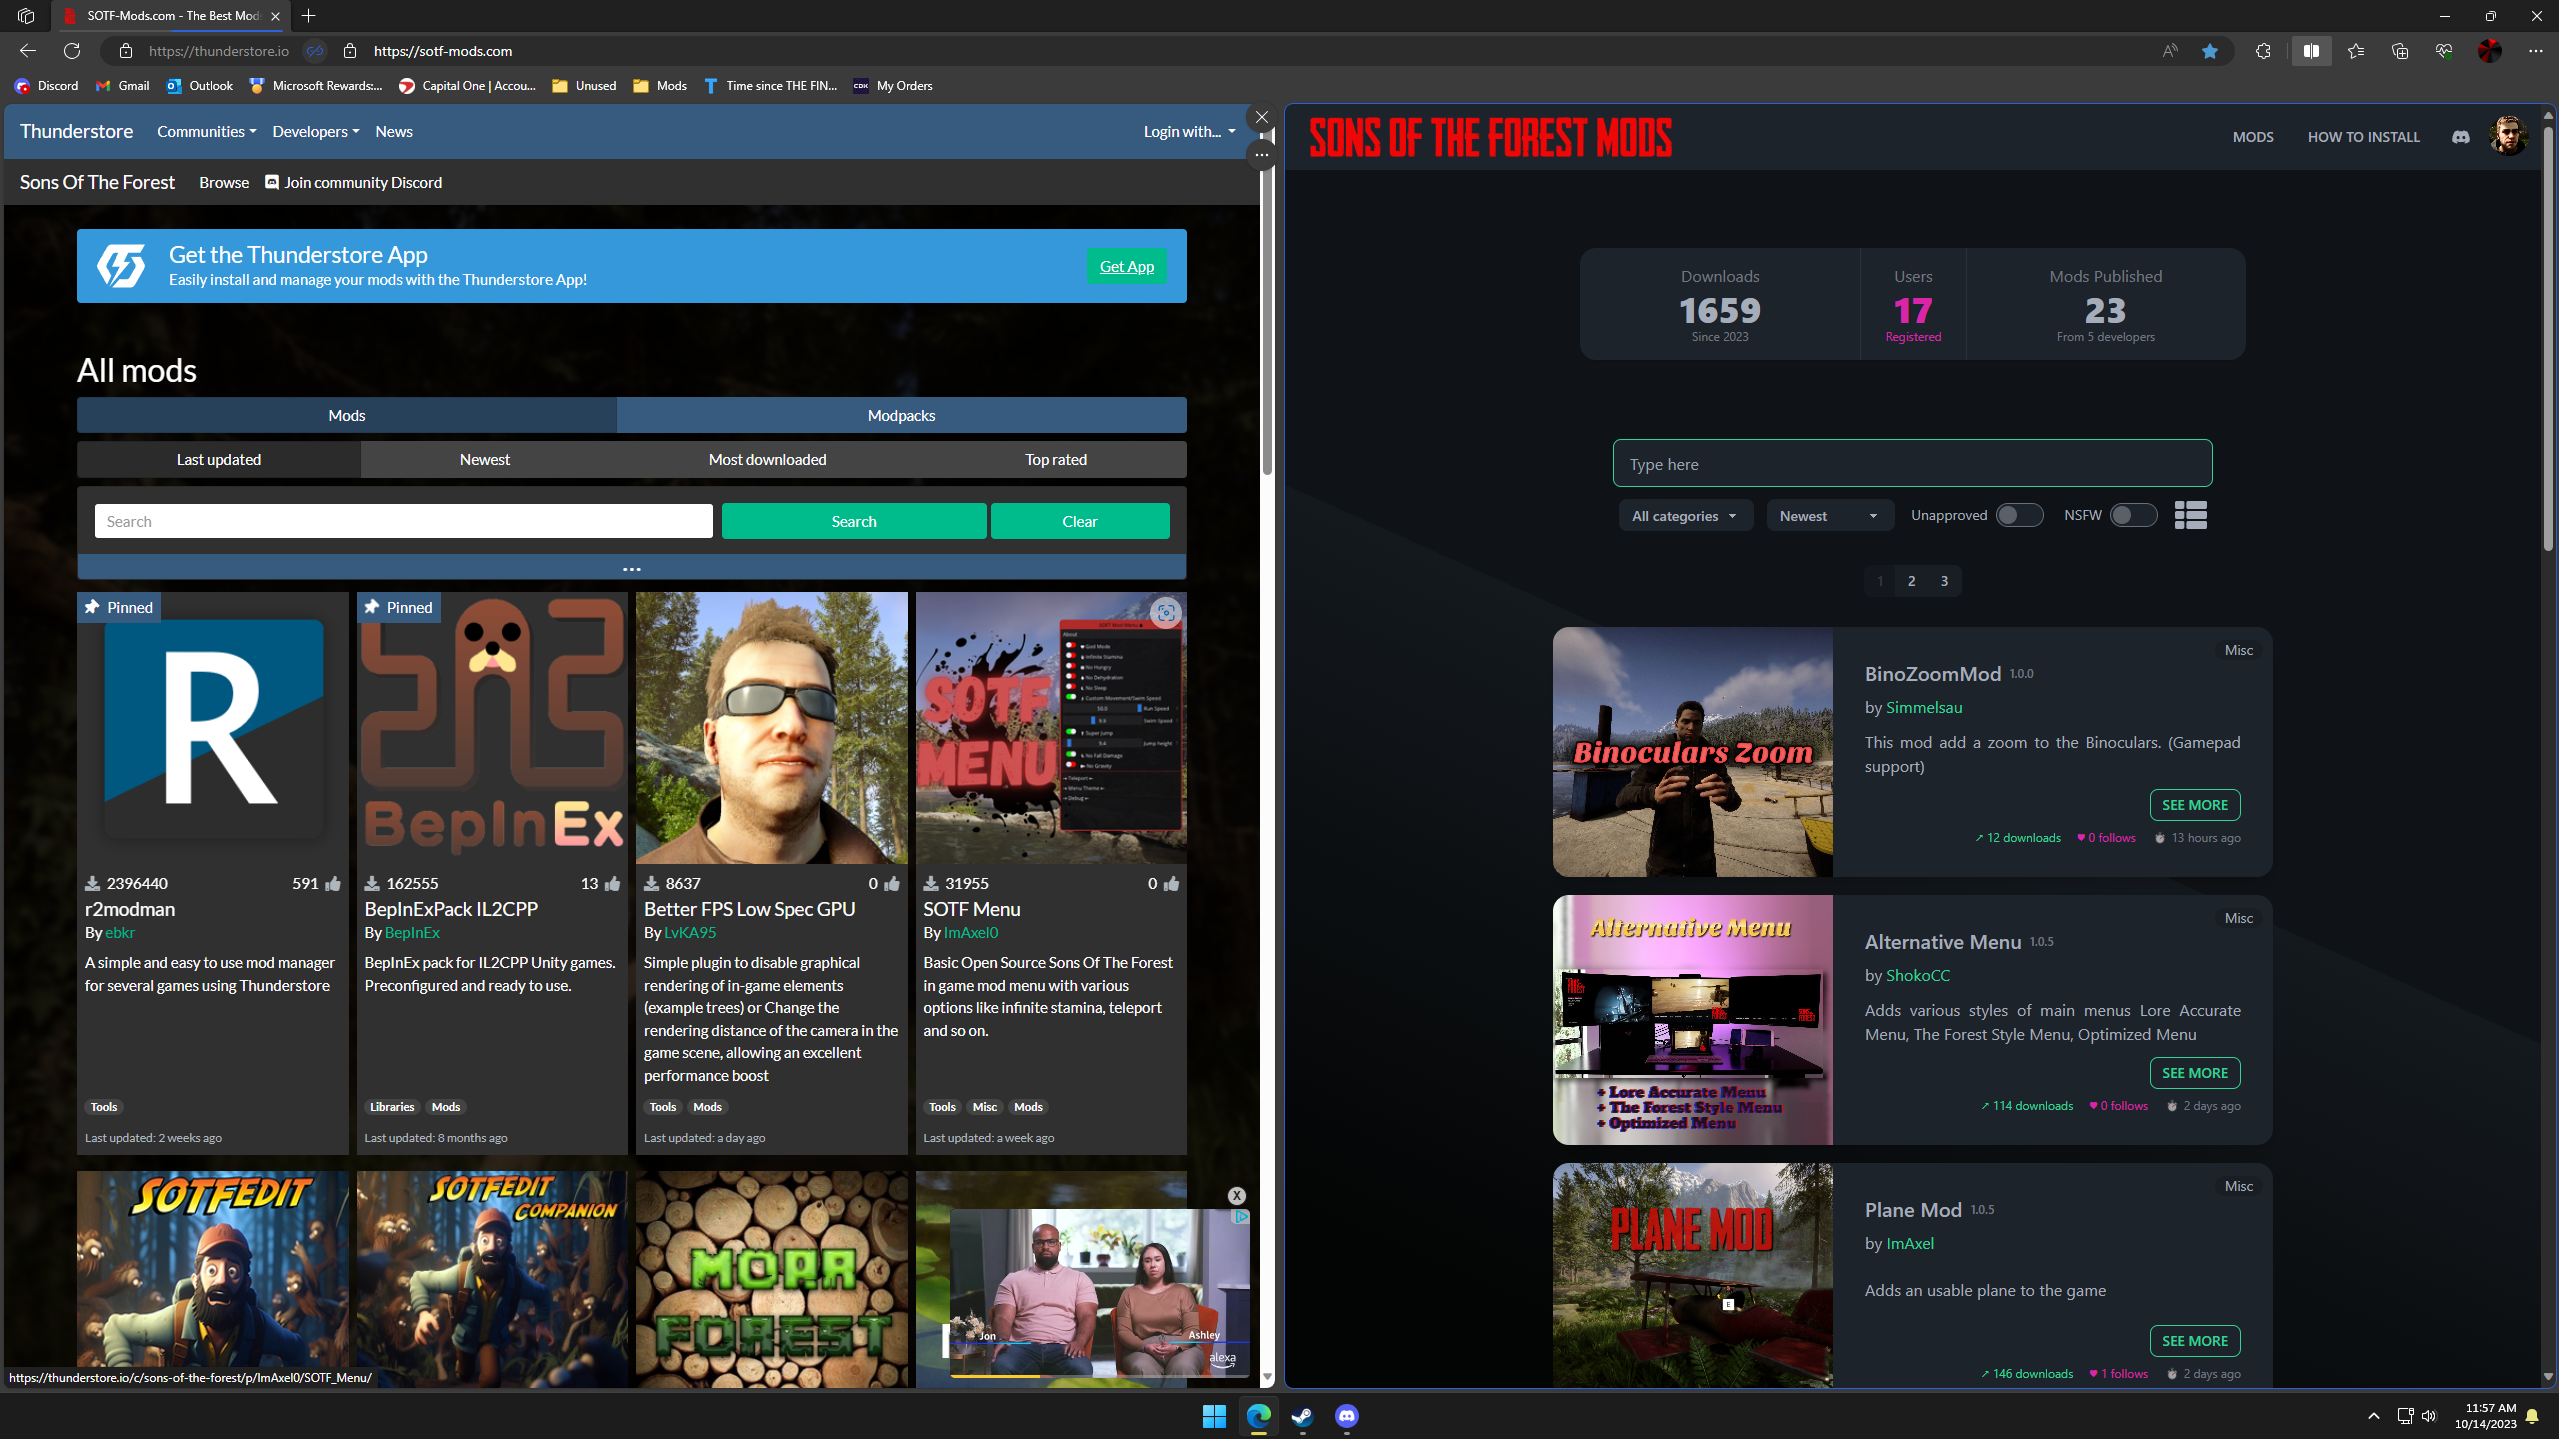Click the split screen icon in the browser toolbar
The image size is (2559, 1439).
(2311, 51)
